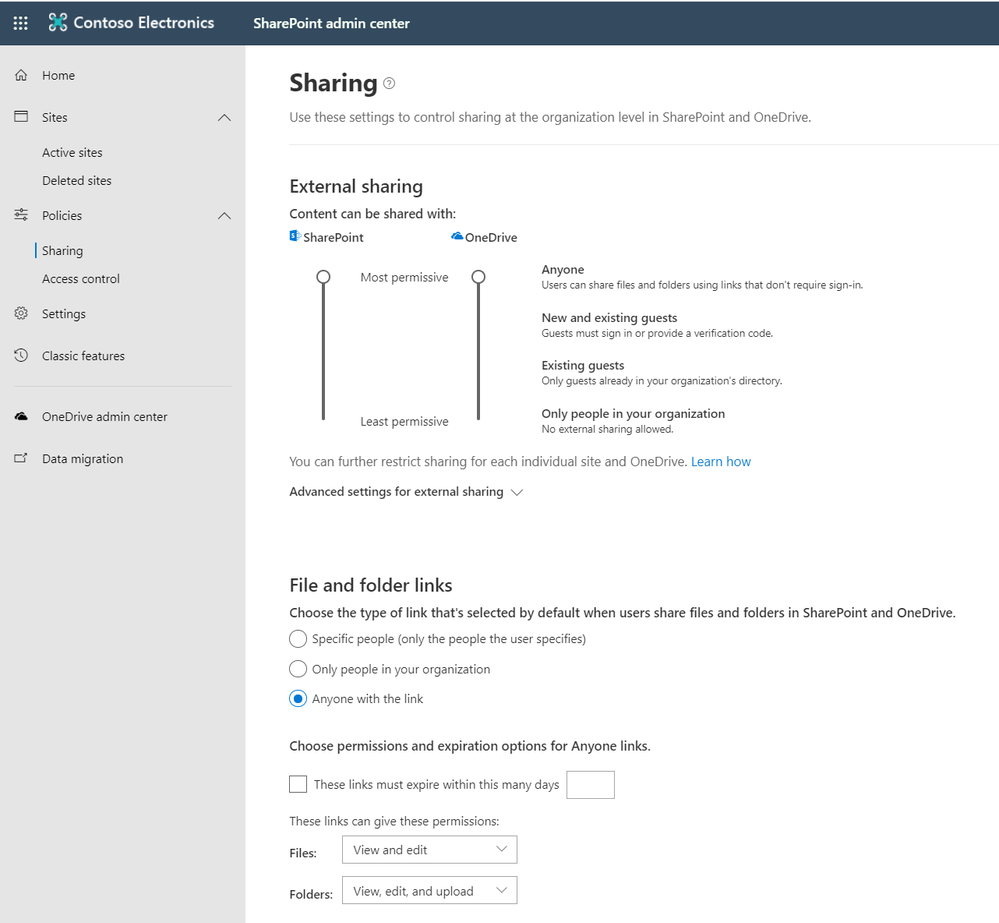
Task: Click the Settings gear icon in sidebar
Action: 21,313
